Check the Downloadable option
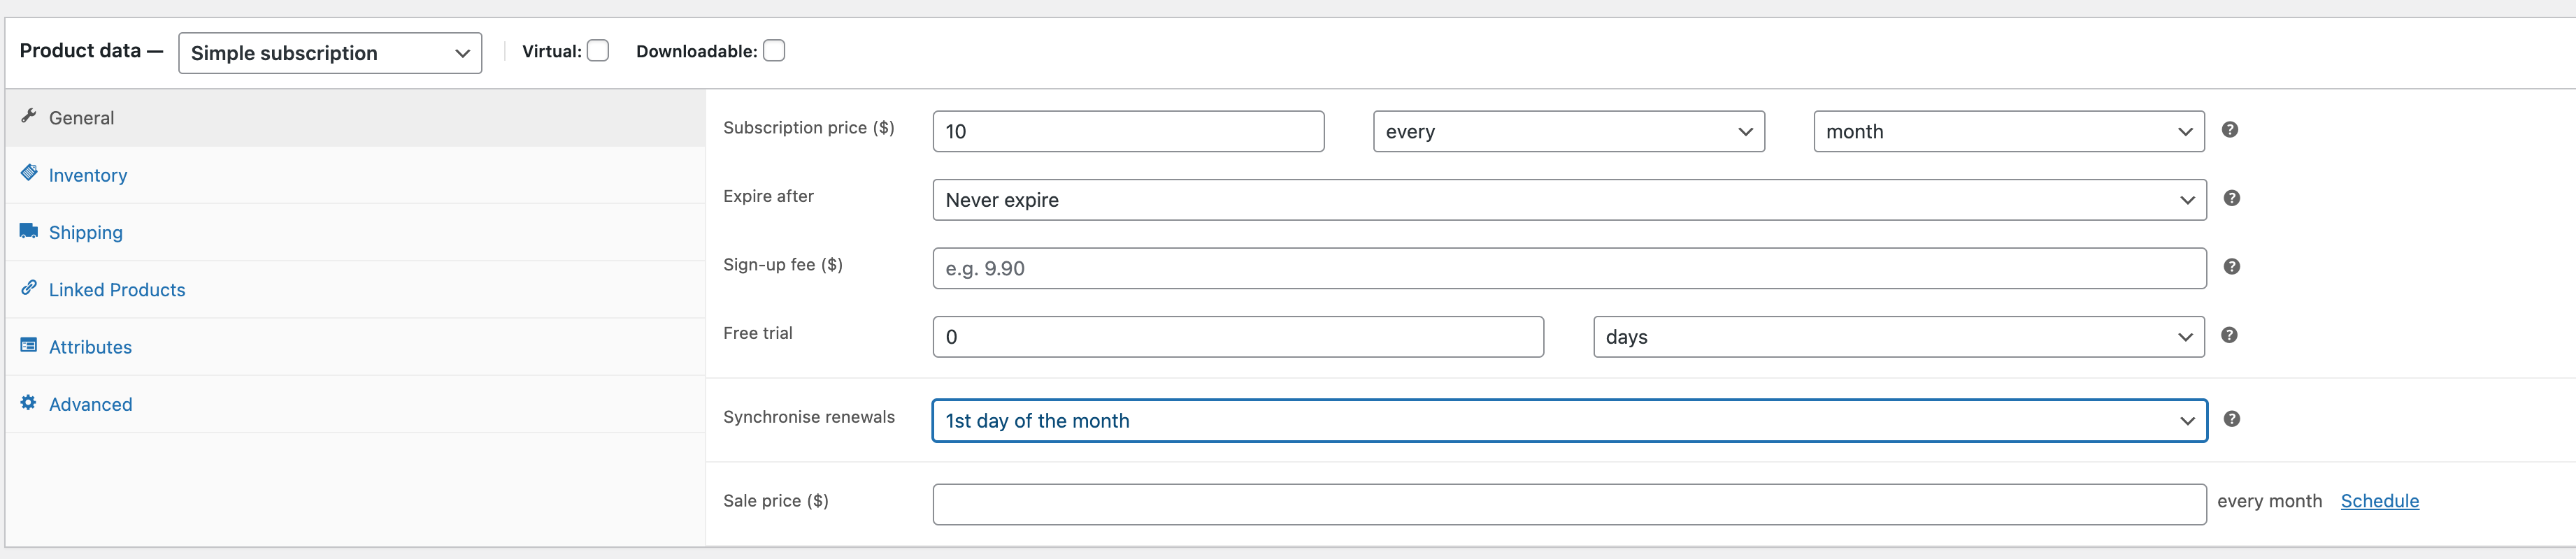Image resolution: width=2576 pixels, height=559 pixels. [772, 50]
